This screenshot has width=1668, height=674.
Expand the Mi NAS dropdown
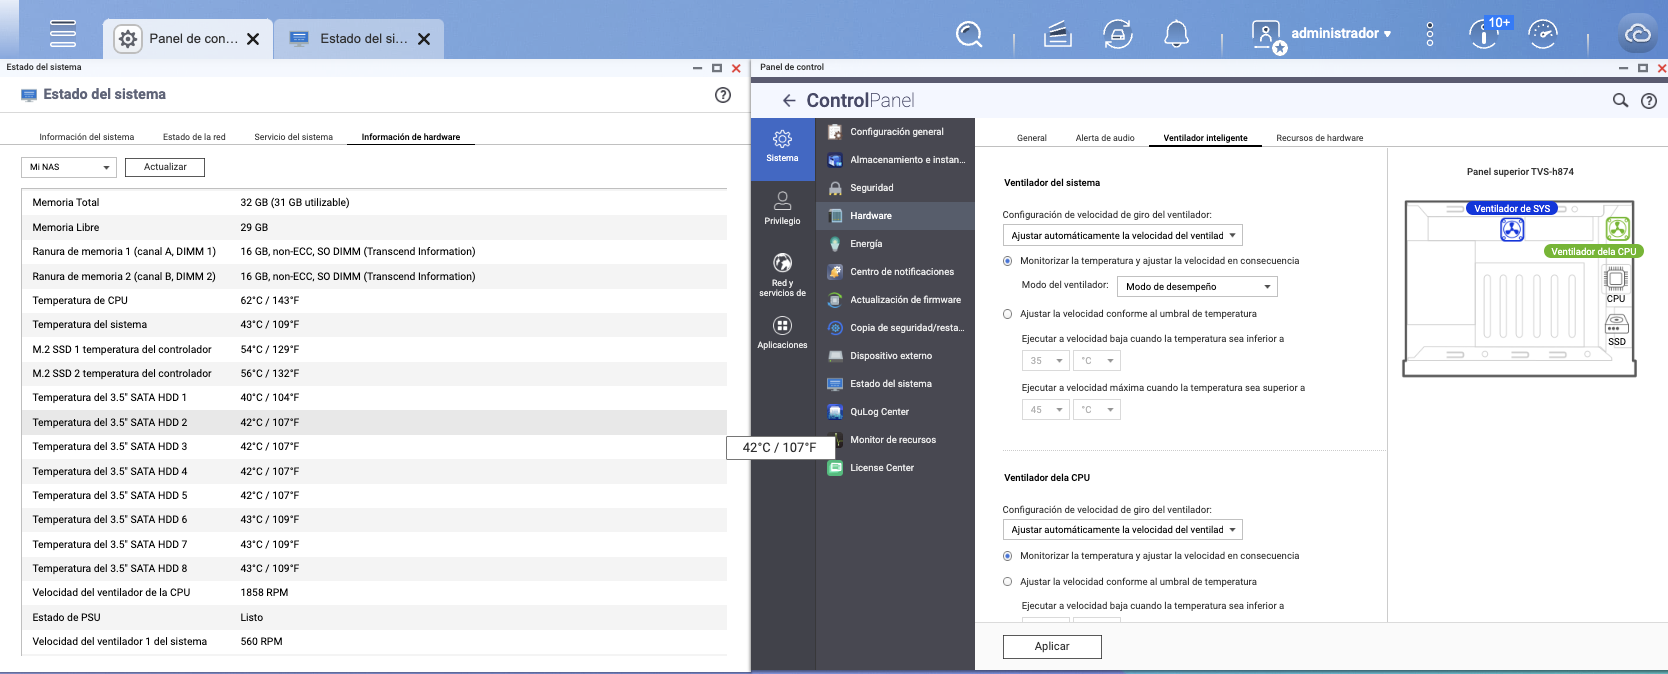(x=69, y=167)
